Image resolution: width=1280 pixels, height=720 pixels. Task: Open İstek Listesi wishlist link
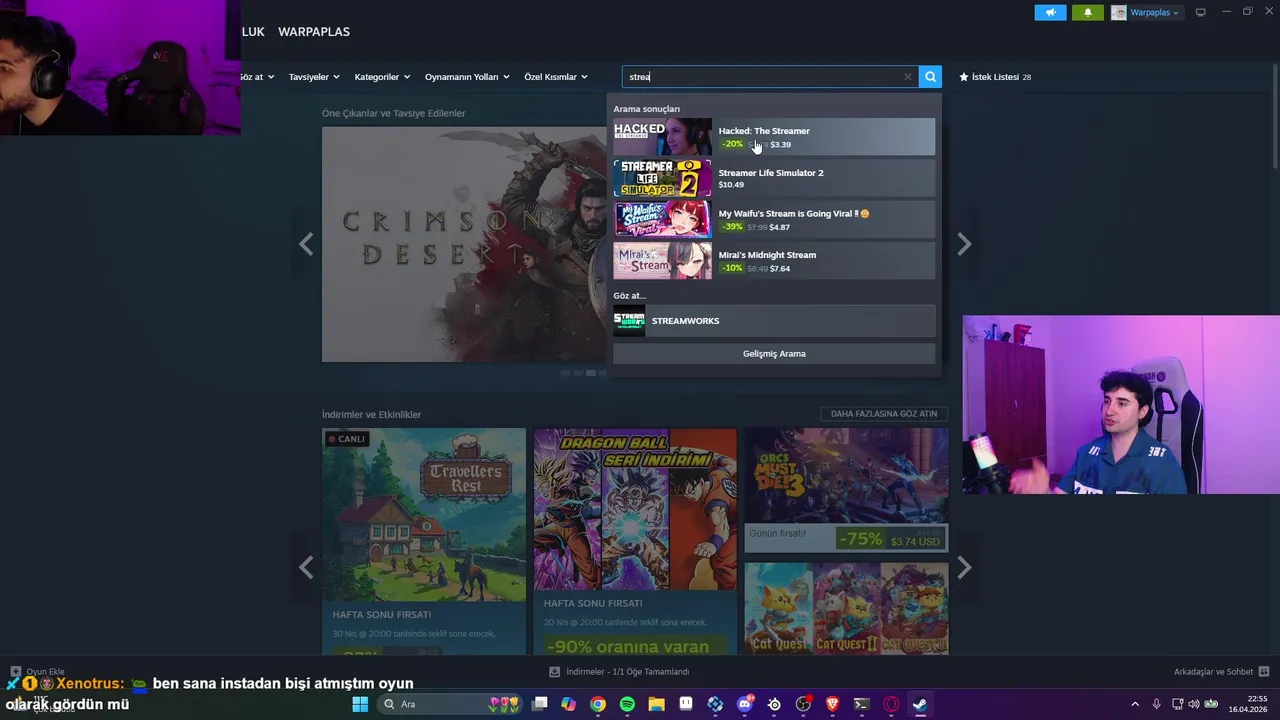point(995,77)
